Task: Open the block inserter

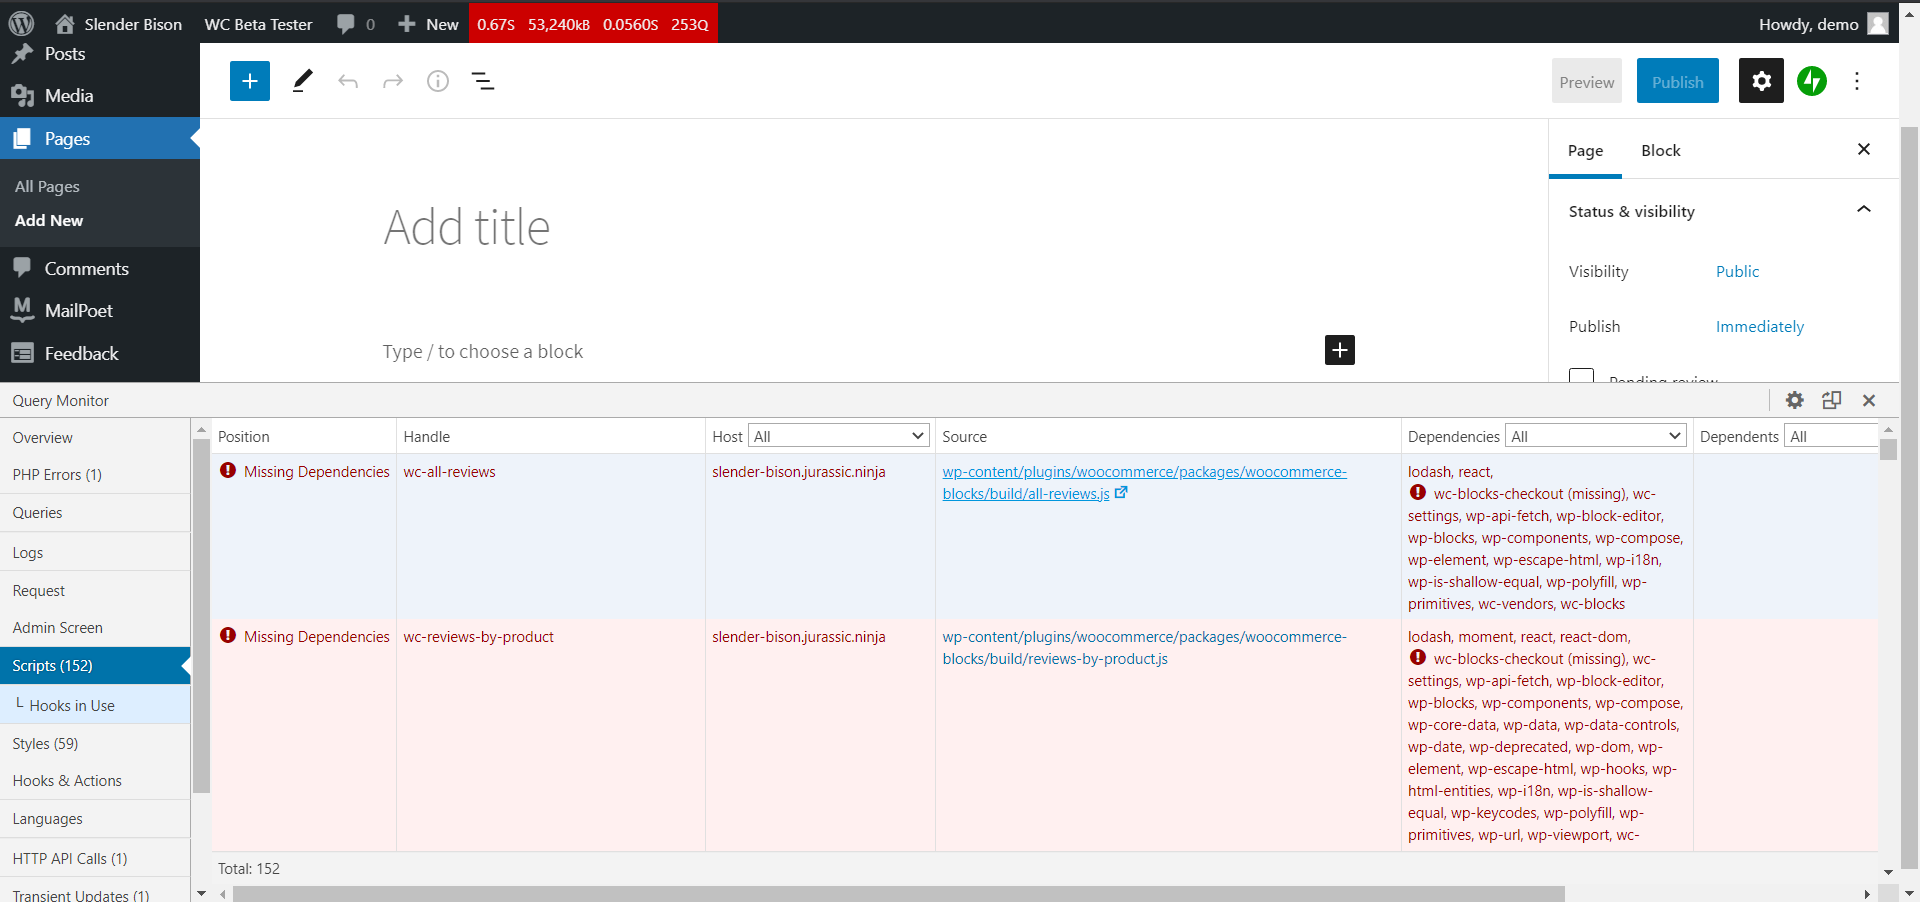Action: [249, 81]
